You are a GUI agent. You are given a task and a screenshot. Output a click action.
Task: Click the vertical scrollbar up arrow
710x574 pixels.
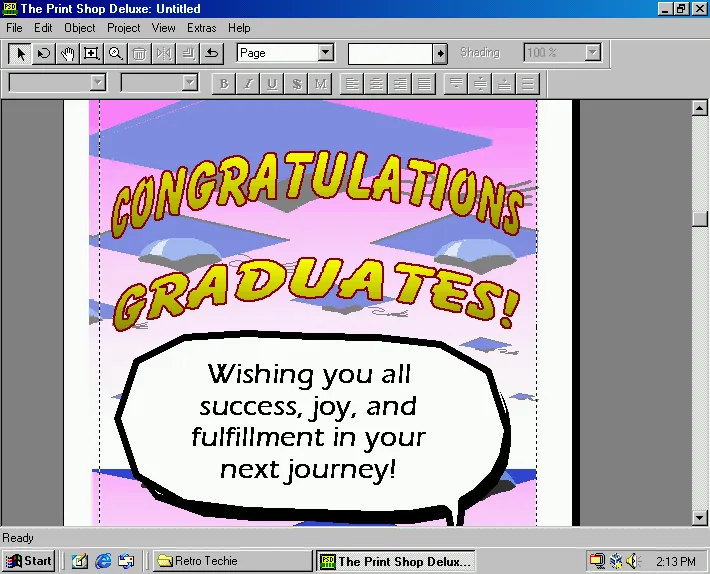(700, 108)
